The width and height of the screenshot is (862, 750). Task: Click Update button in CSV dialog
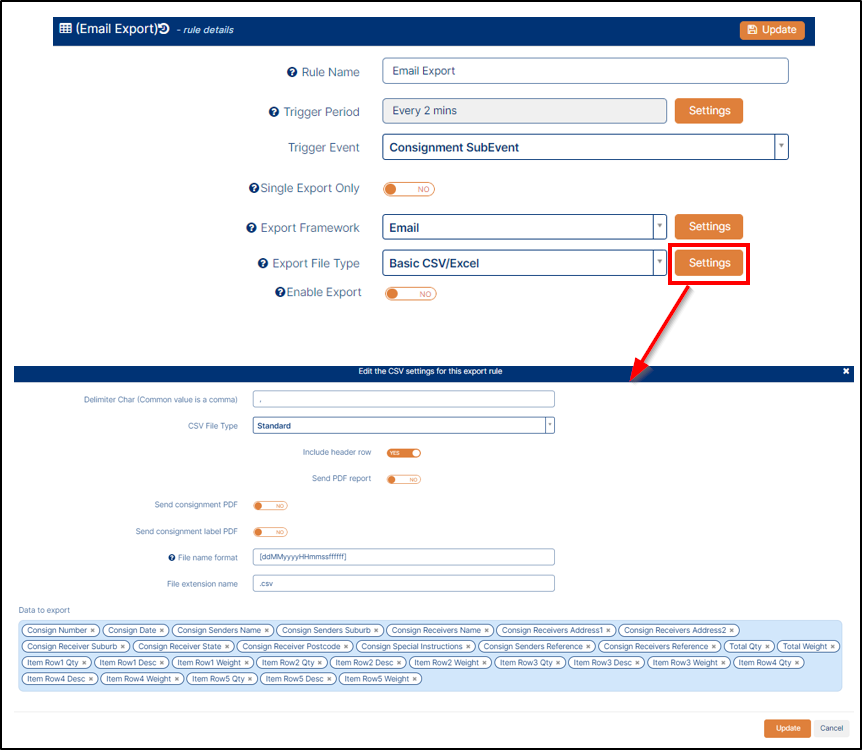tap(787, 728)
